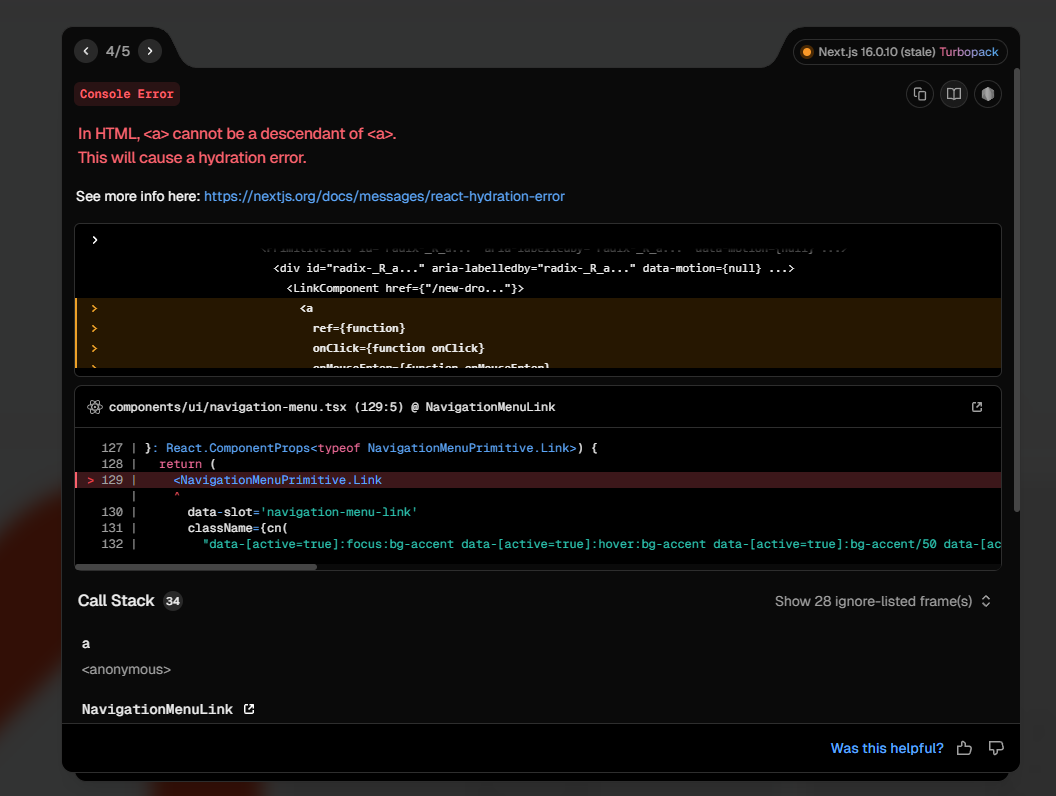
Task: Give thumbs down feedback
Action: coord(995,748)
